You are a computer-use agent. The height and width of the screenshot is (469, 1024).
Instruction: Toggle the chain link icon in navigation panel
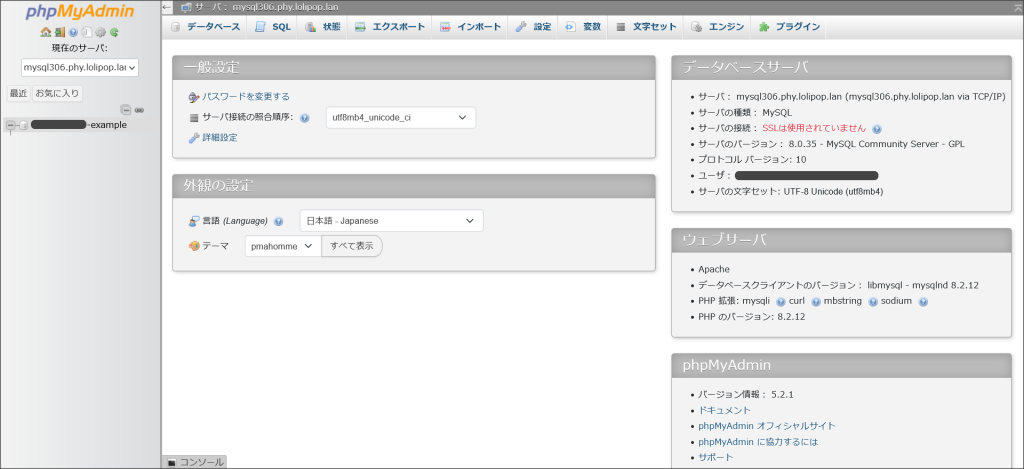[138, 110]
